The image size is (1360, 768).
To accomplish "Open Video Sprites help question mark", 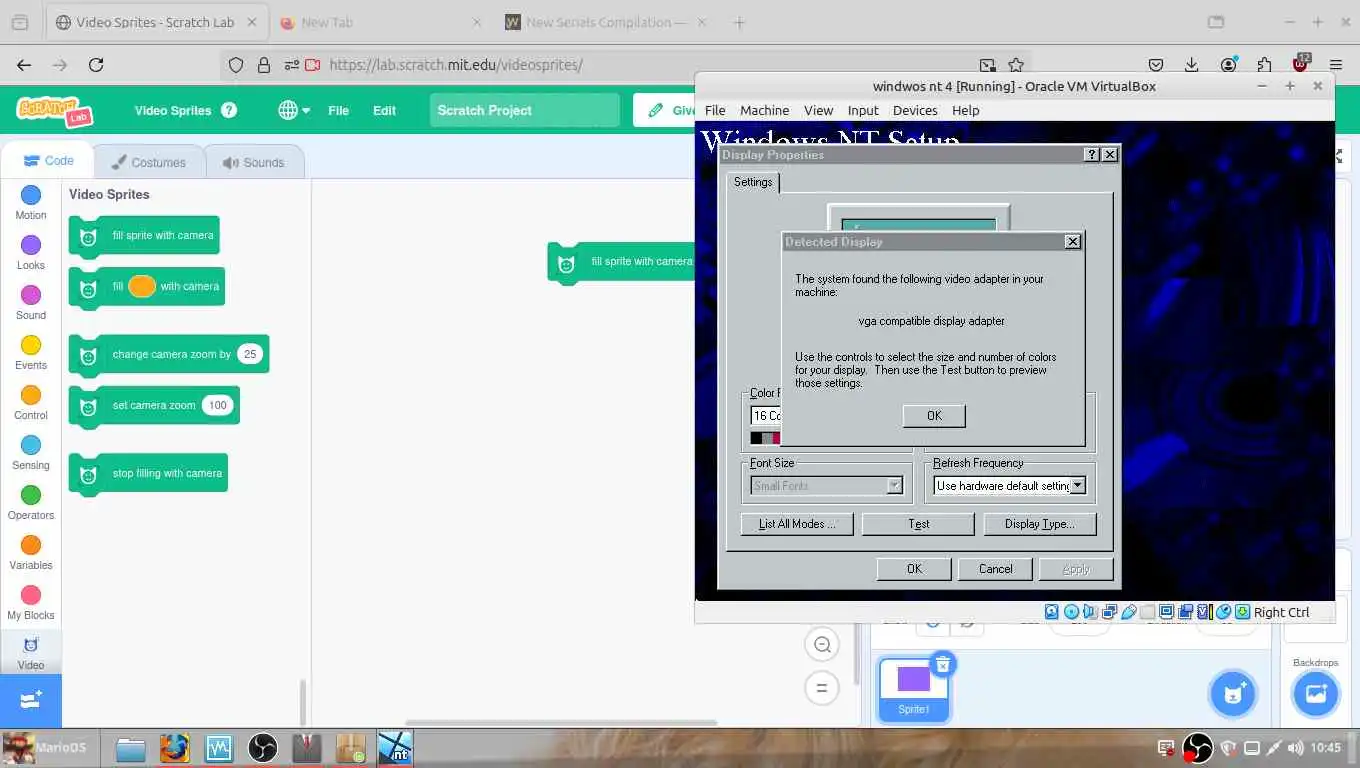I will pyautogui.click(x=229, y=110).
